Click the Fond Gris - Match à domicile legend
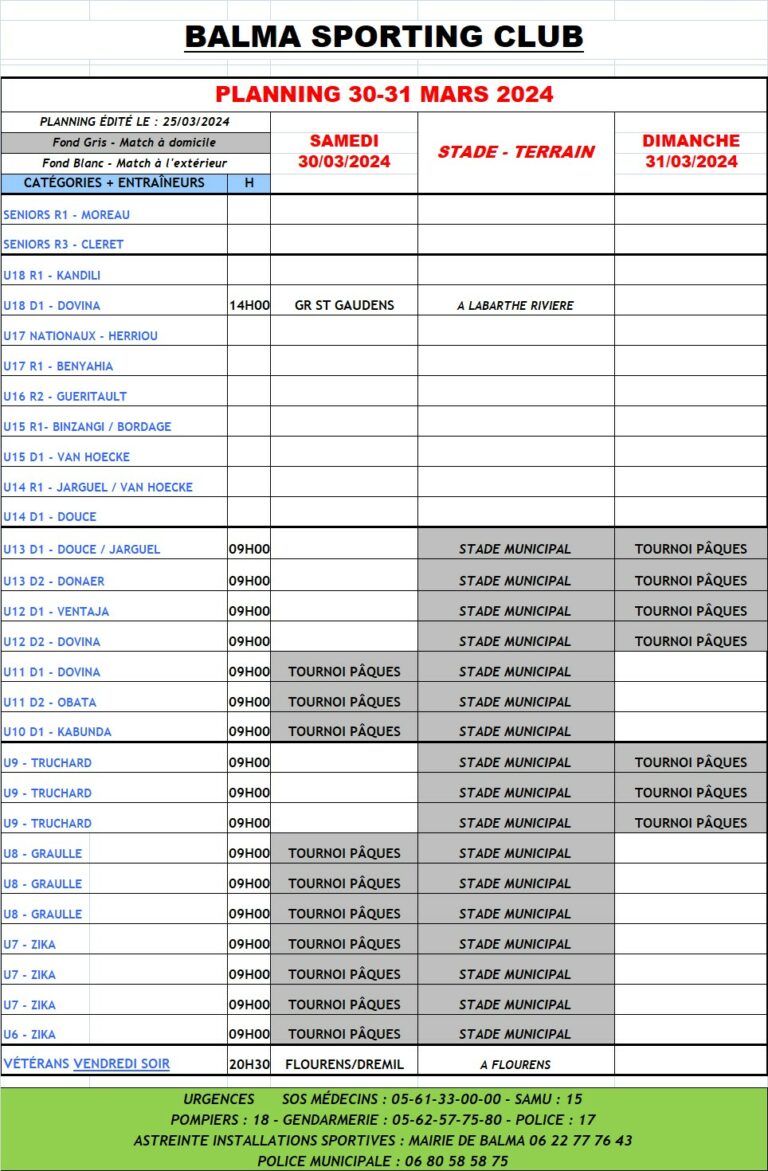This screenshot has height=1171, width=768. [135, 142]
